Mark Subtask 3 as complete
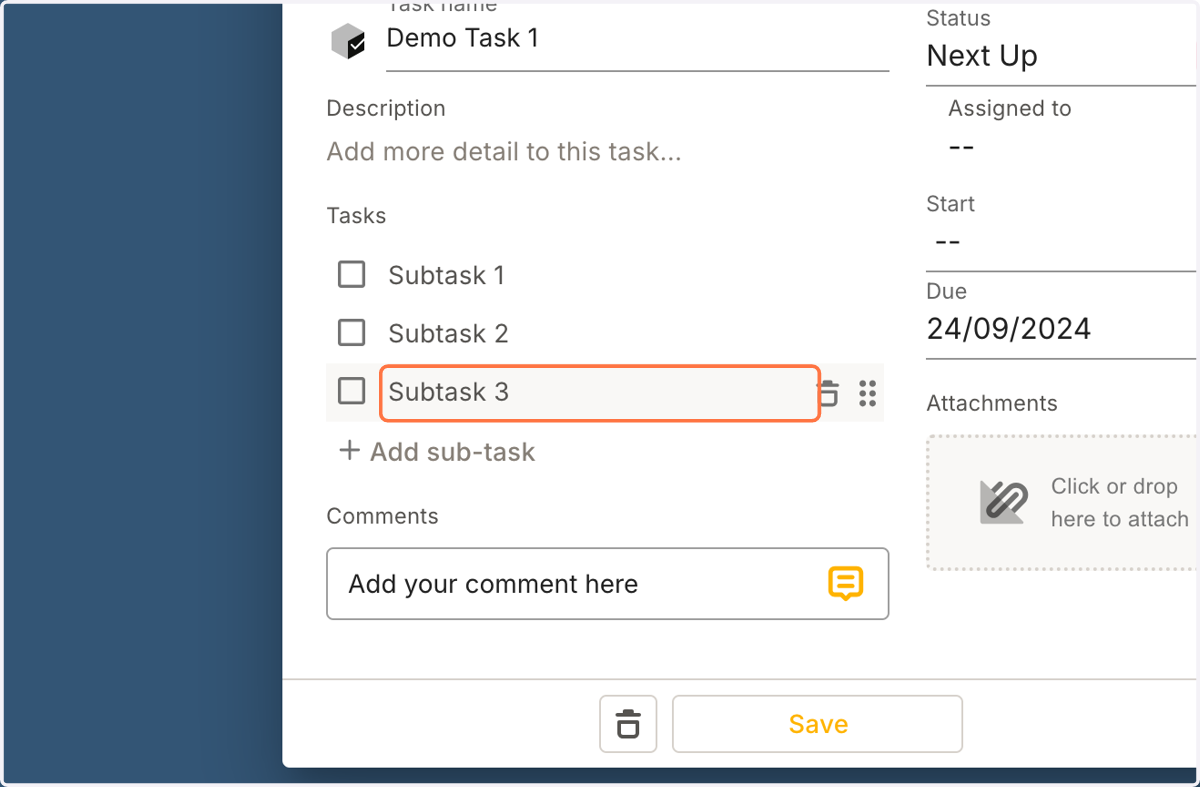Image resolution: width=1200 pixels, height=787 pixels. [x=352, y=391]
